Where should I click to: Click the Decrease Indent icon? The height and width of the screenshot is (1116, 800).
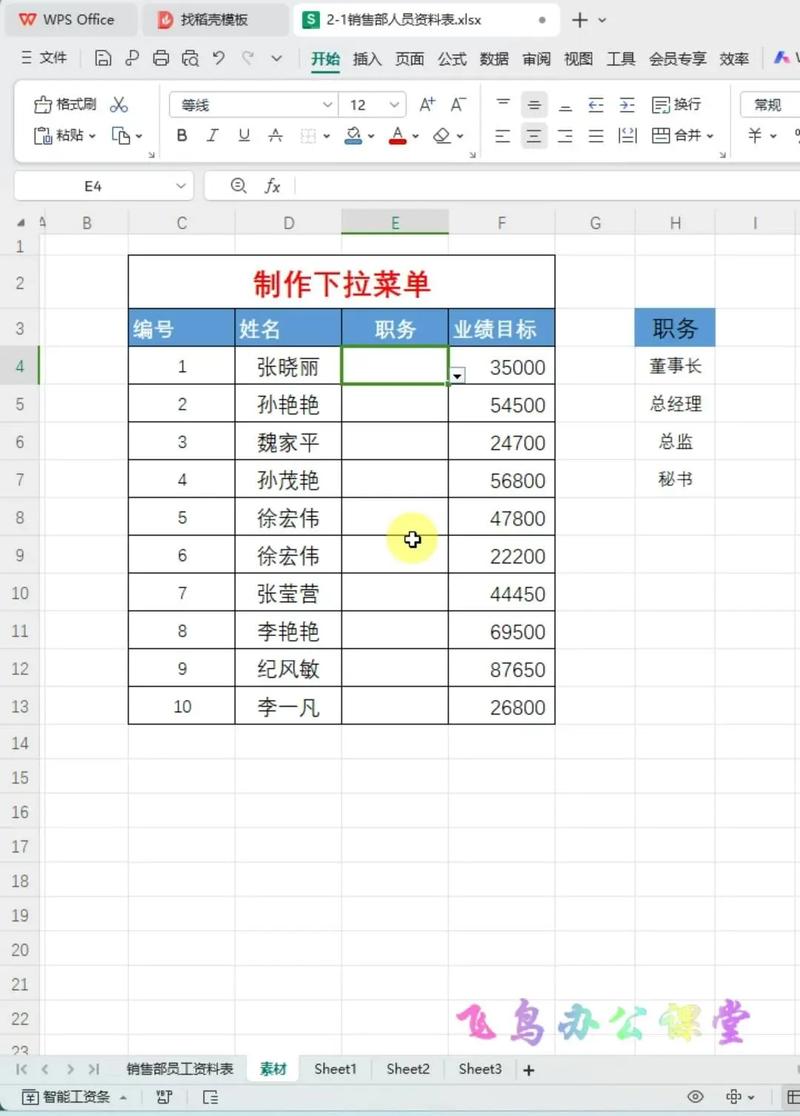(596, 105)
